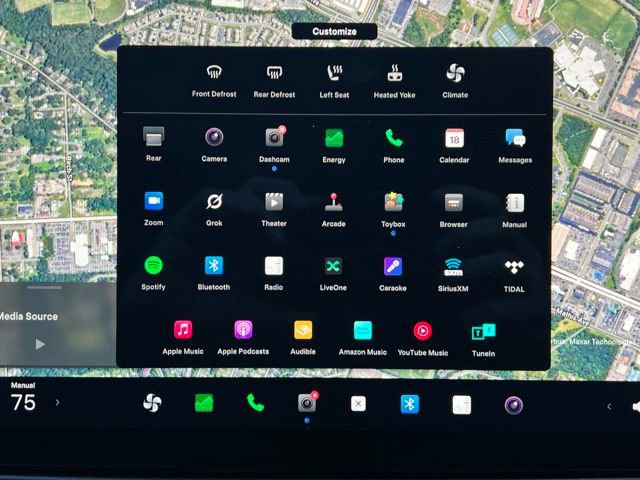Enable the Heated Yoke

pyautogui.click(x=394, y=73)
